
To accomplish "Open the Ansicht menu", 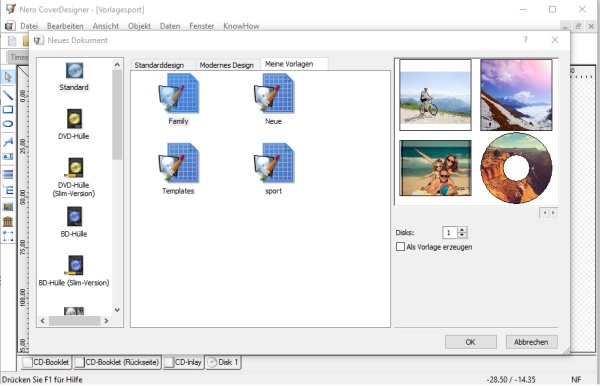I will pos(106,26).
